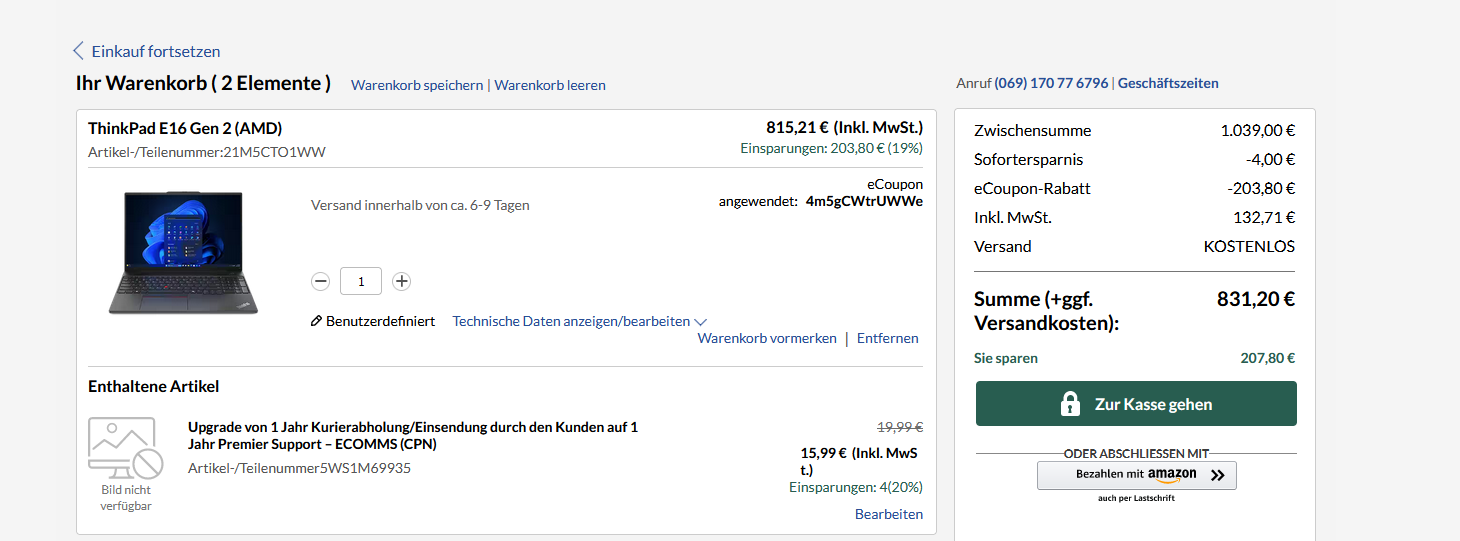This screenshot has height=541, width=1460.
Task: Open Geschäftszeiten link
Action: pos(1168,83)
